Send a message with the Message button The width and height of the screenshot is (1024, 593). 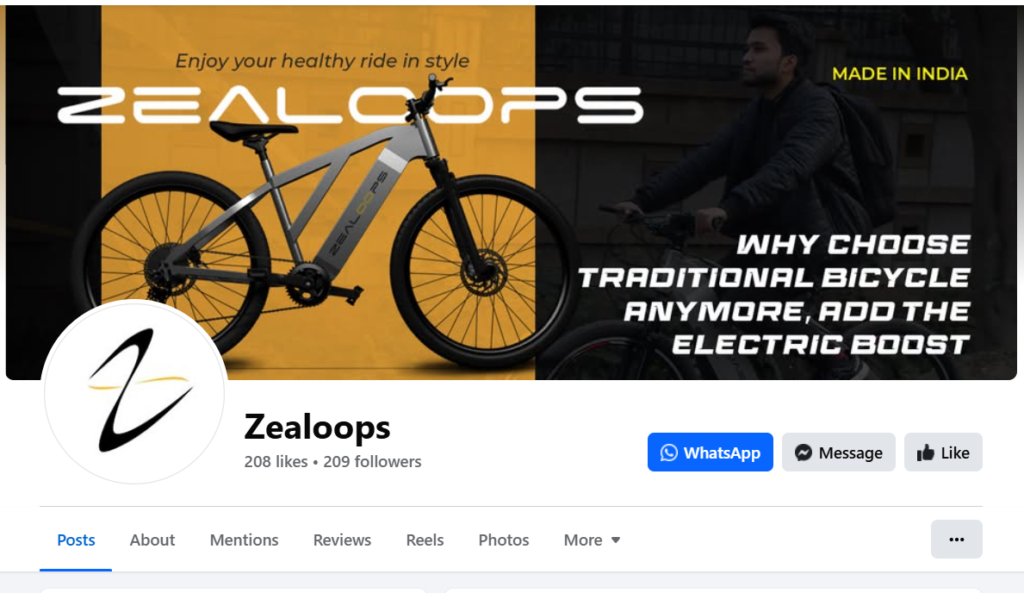click(x=839, y=452)
